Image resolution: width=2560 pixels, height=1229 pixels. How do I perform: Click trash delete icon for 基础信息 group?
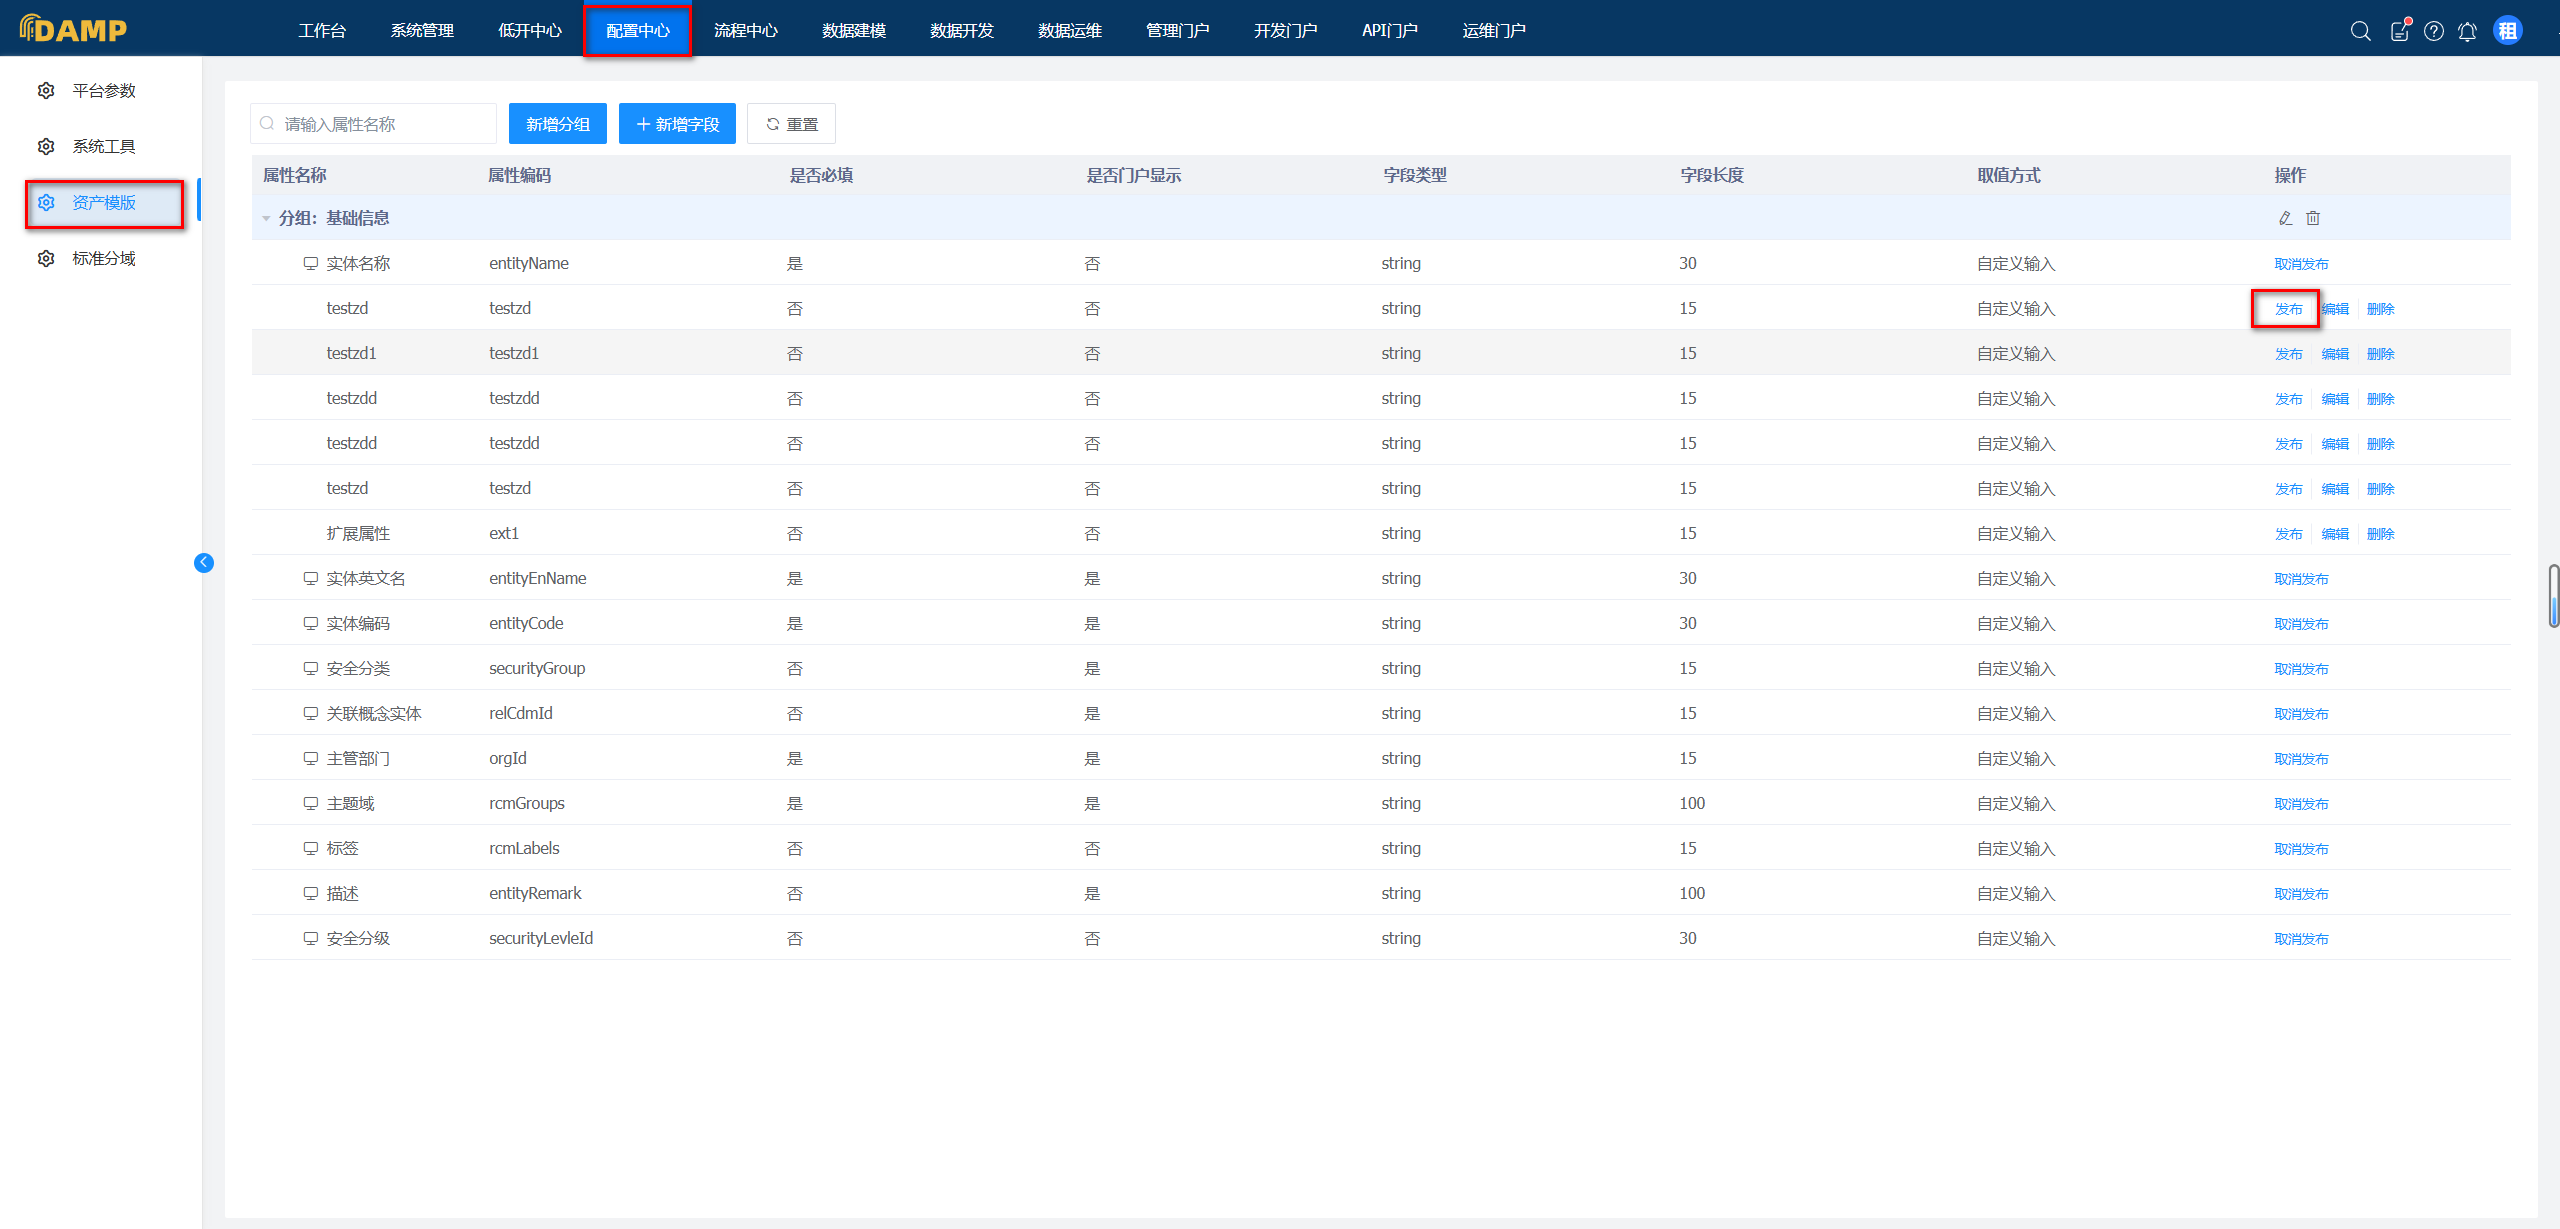2313,218
